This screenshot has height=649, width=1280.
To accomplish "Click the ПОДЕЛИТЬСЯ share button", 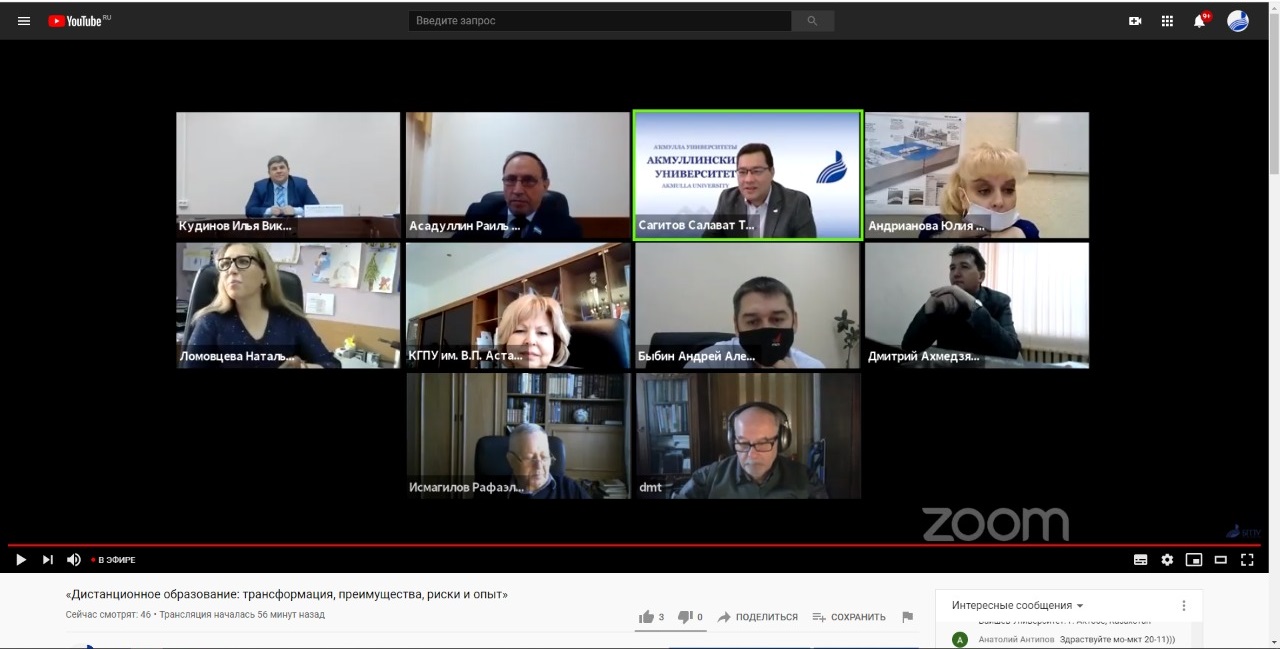I will 757,617.
